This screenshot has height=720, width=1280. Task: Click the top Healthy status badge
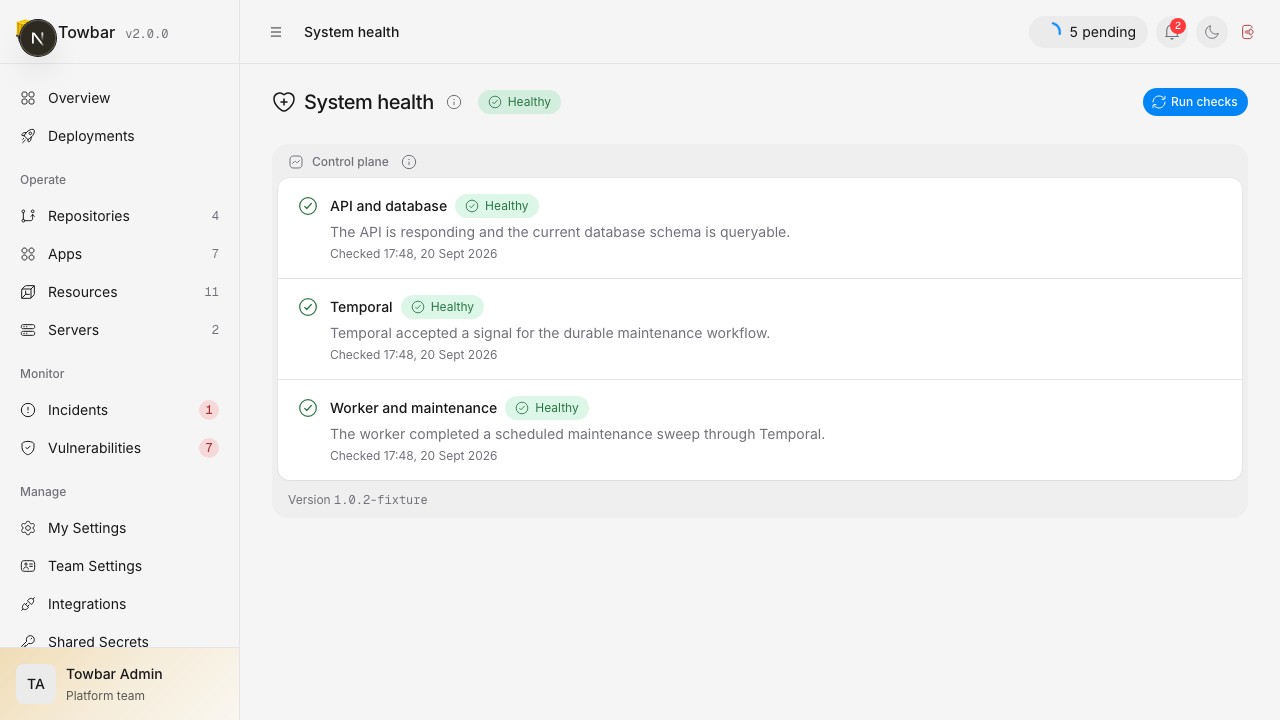pos(519,102)
